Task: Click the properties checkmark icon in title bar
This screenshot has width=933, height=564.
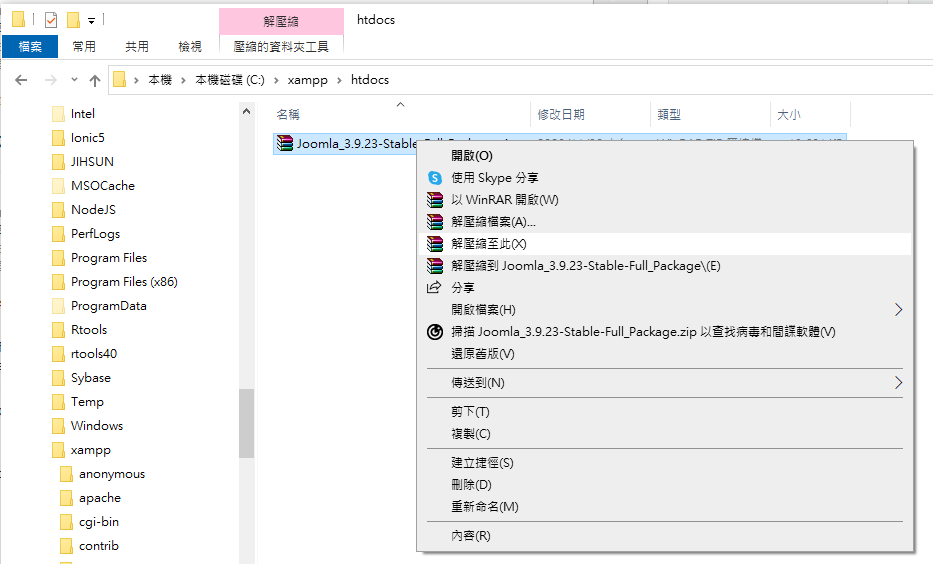Action: [x=51, y=21]
